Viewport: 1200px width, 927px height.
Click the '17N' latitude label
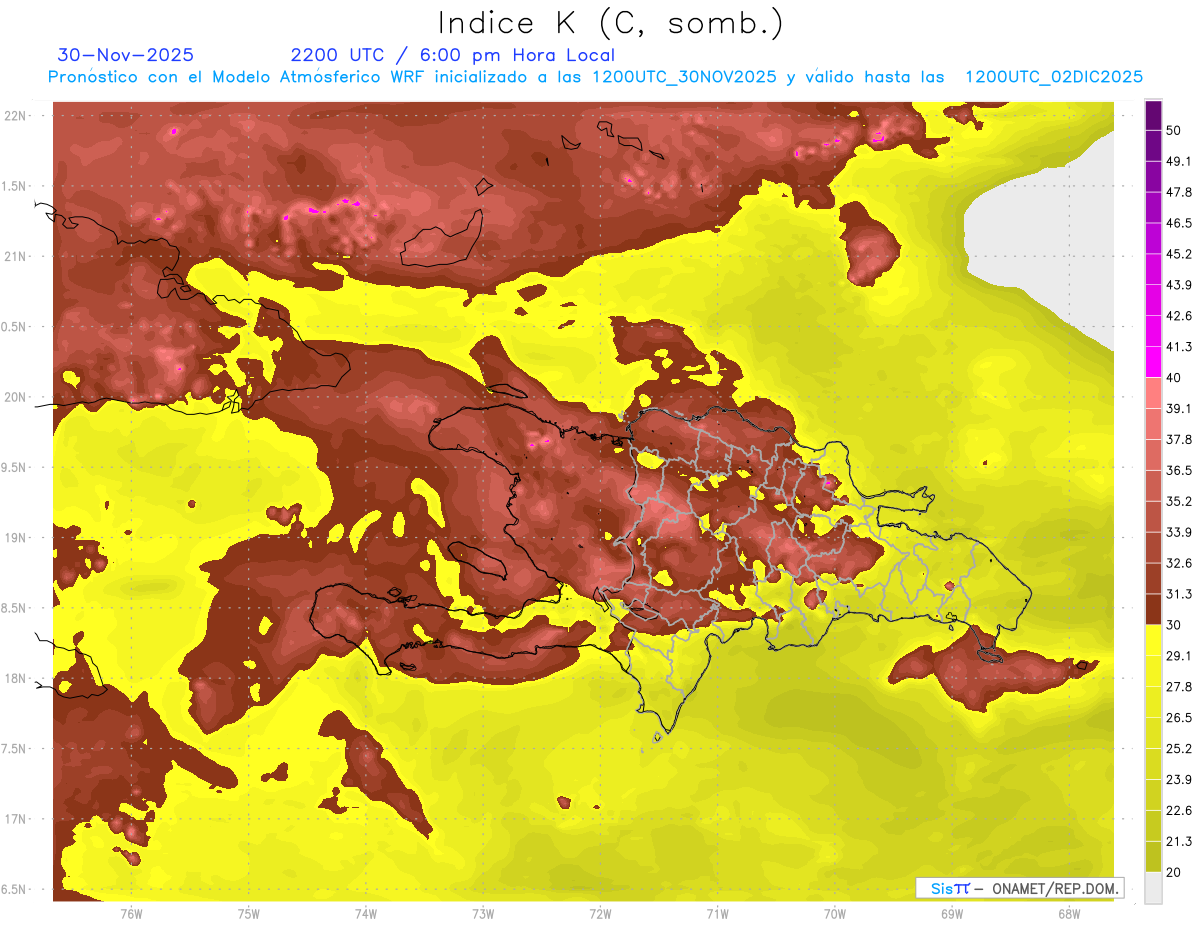click(16, 819)
